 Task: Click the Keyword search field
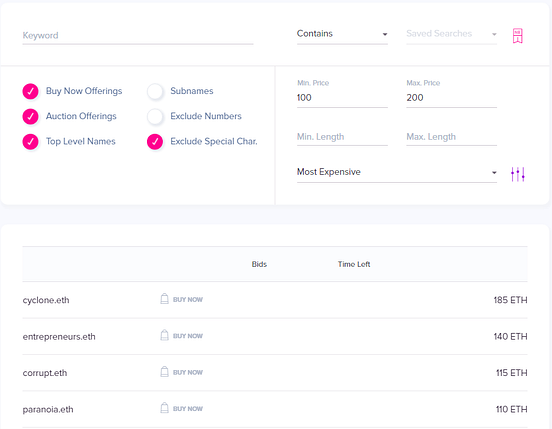pyautogui.click(x=138, y=36)
